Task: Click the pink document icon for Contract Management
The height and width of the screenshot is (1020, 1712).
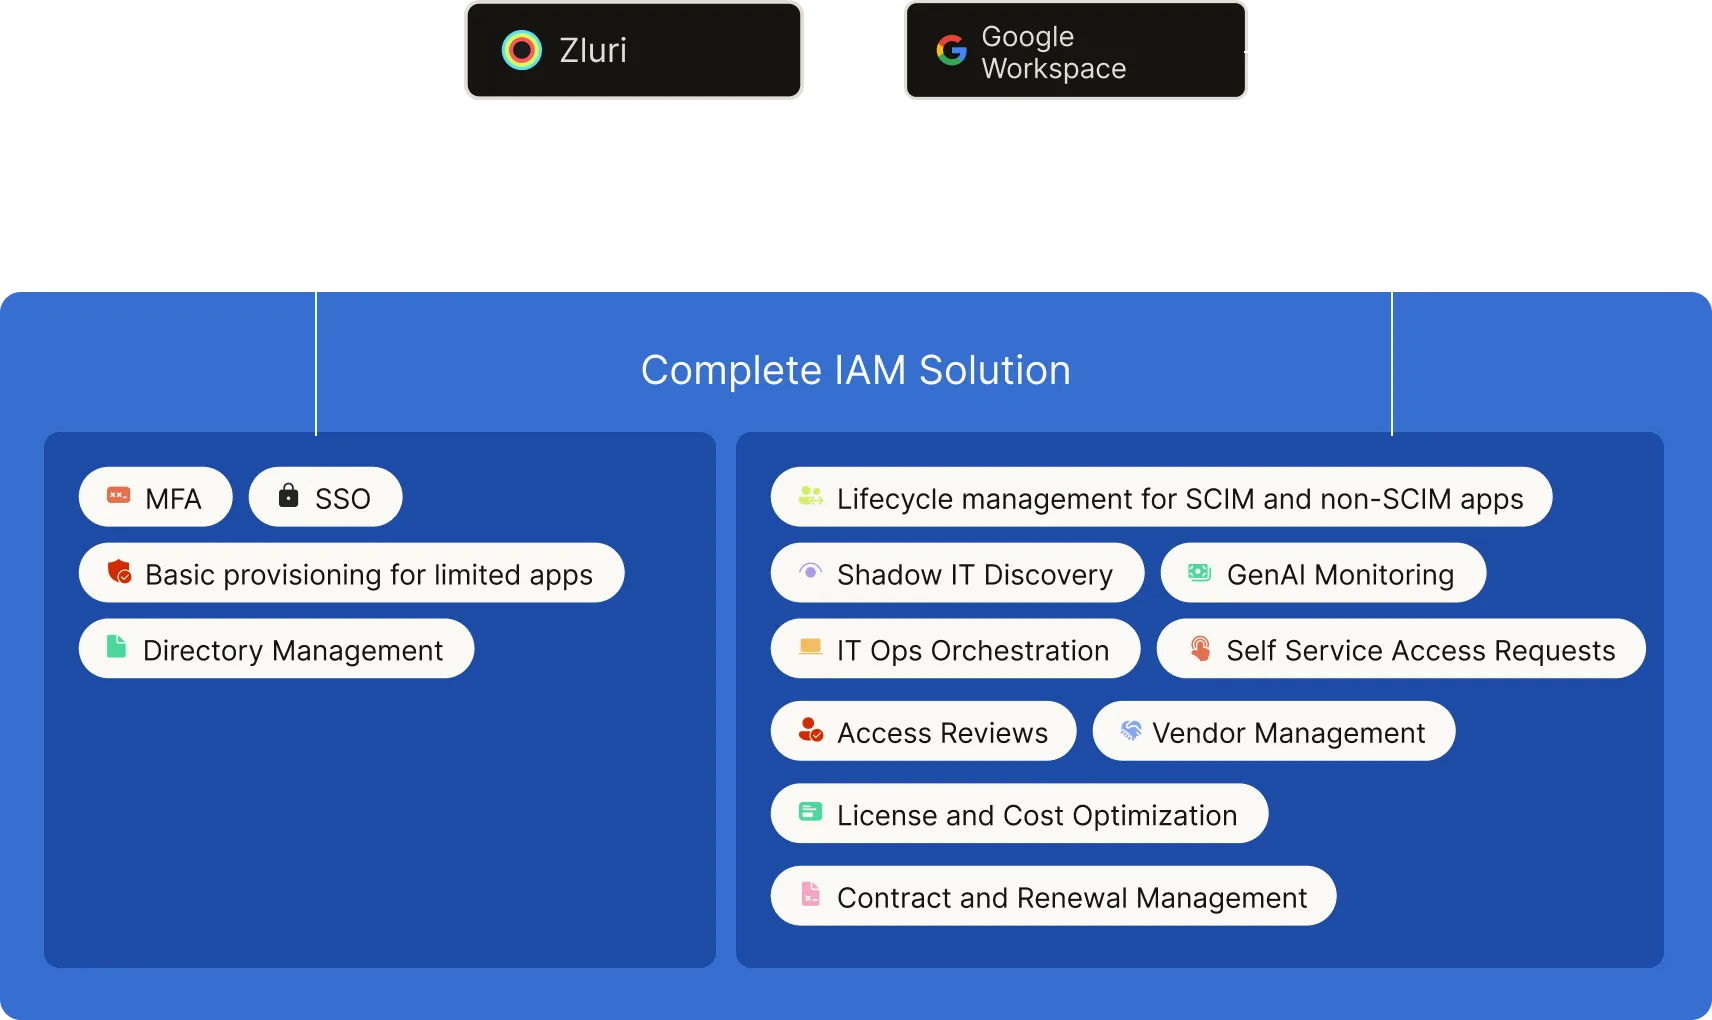Action: [x=810, y=894]
